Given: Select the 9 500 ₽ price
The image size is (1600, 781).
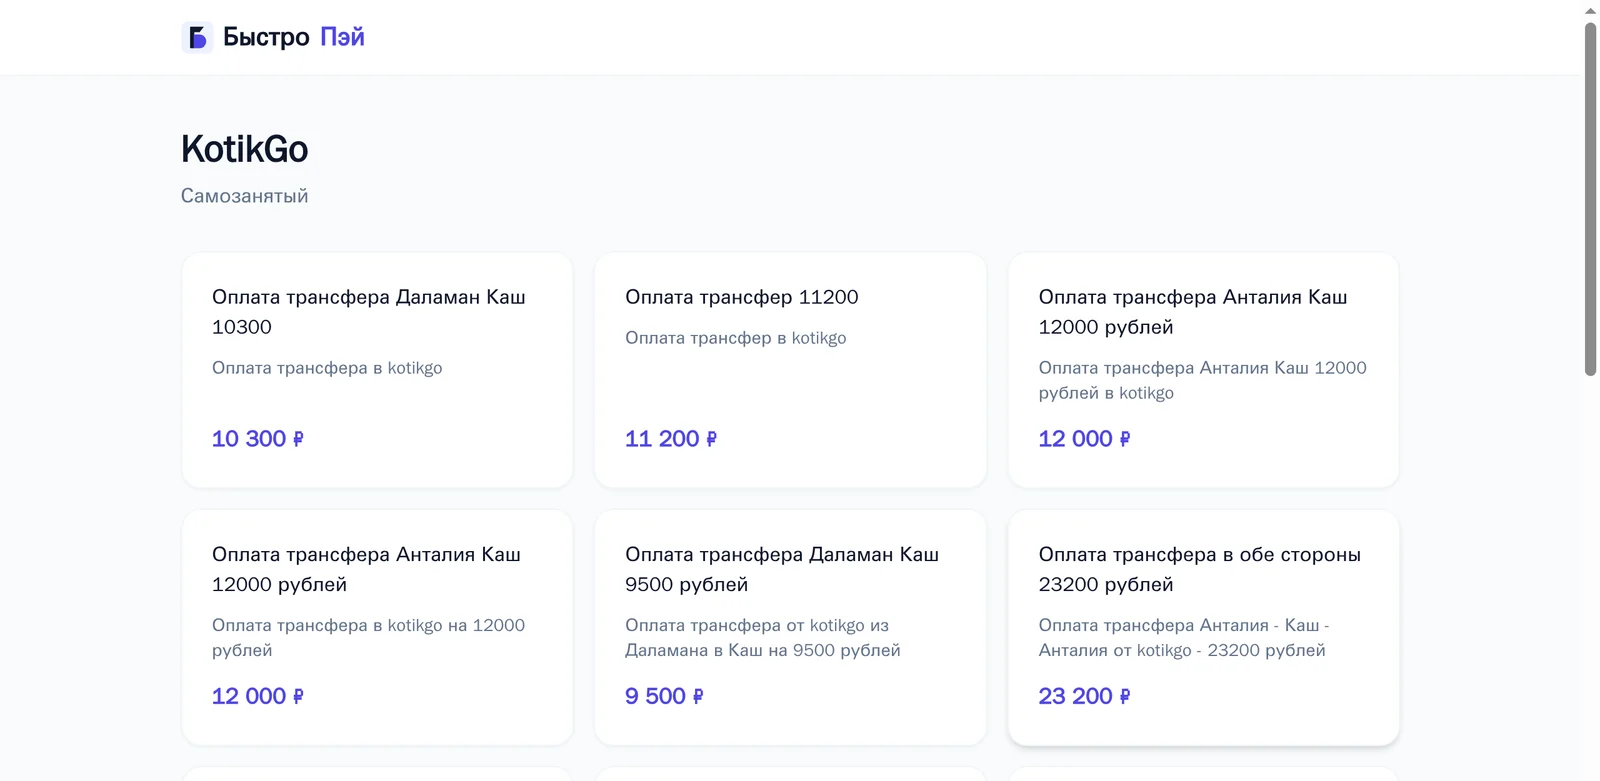Looking at the screenshot, I should click(x=664, y=696).
